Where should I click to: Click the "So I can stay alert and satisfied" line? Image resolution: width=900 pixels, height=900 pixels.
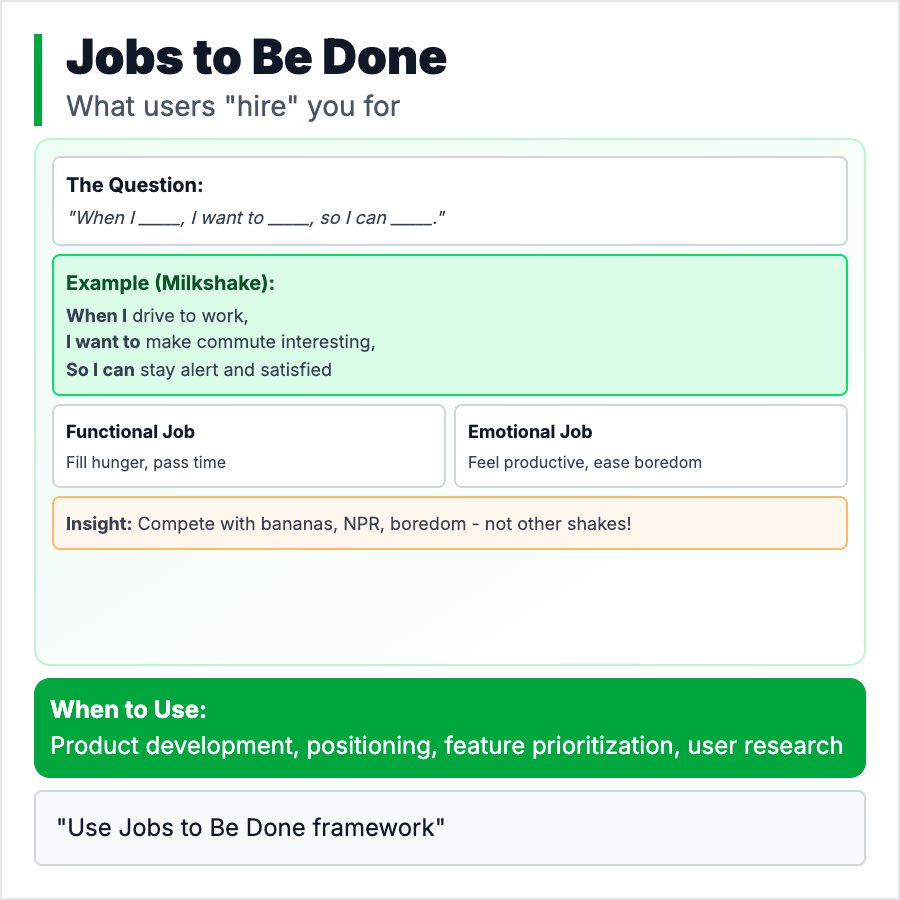tap(198, 370)
